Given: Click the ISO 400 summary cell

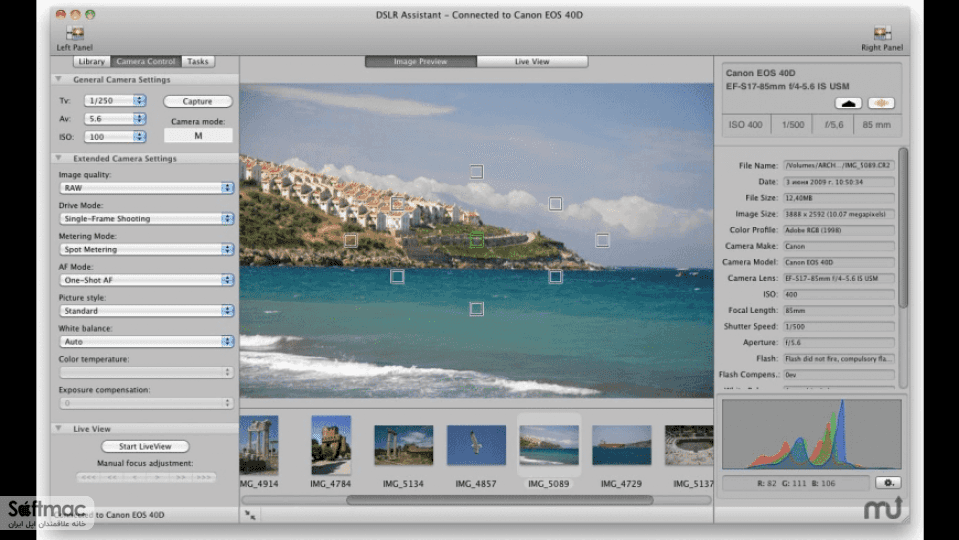Looking at the screenshot, I should tap(746, 125).
